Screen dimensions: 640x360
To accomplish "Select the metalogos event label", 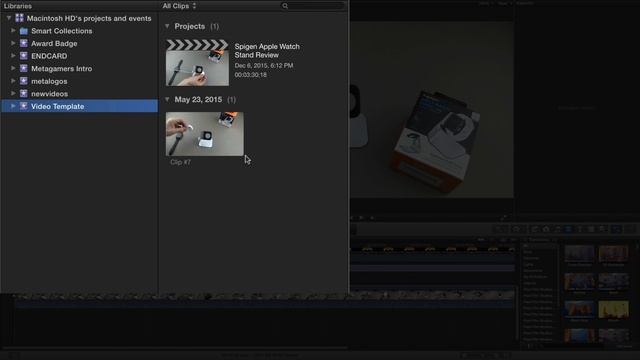I will (x=49, y=81).
